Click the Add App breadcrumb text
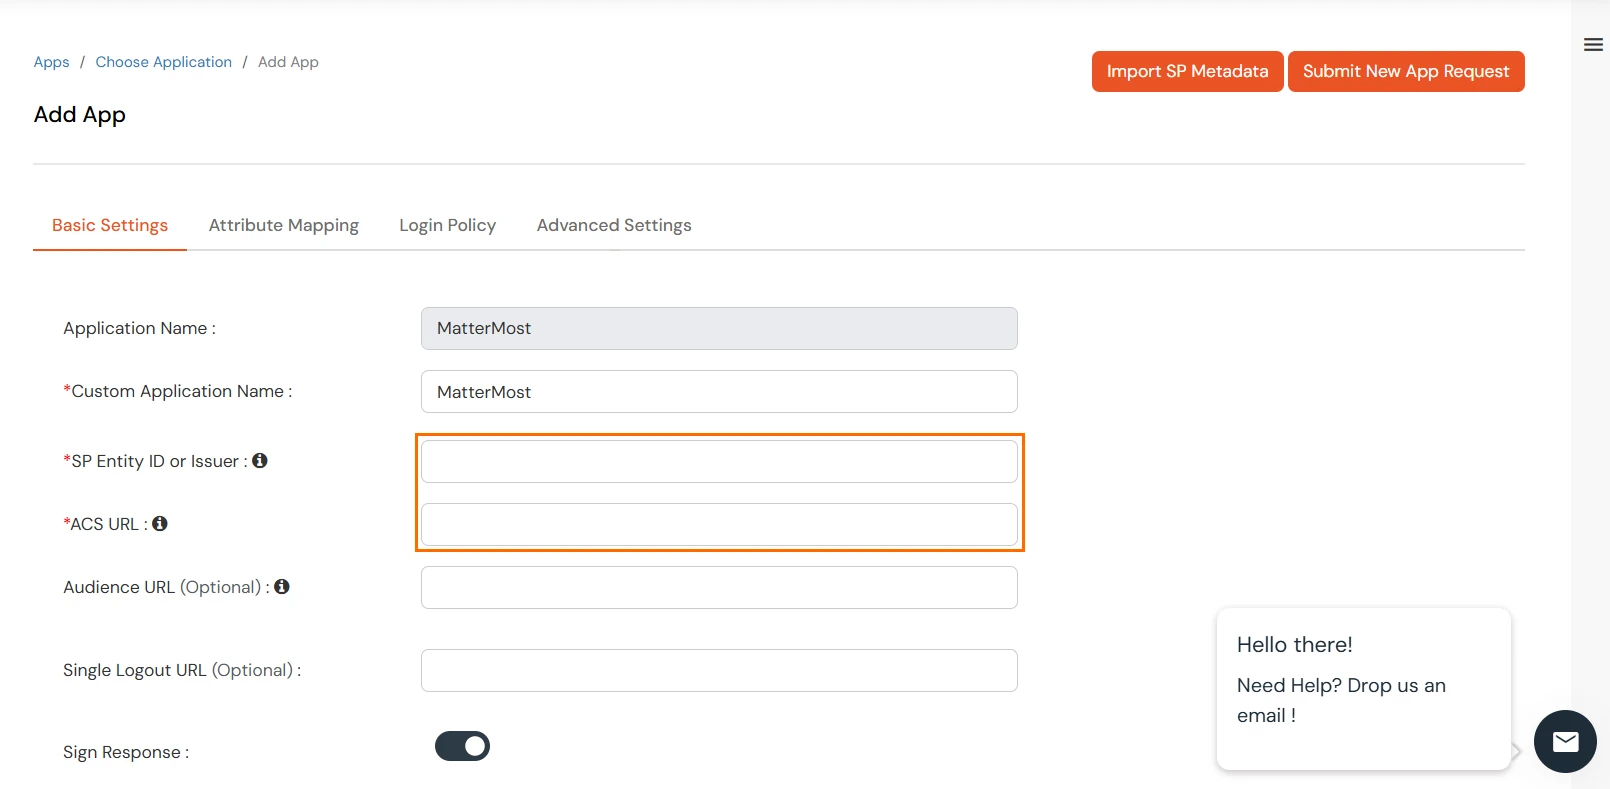Viewport: 1610px width, 789px height. click(x=288, y=62)
